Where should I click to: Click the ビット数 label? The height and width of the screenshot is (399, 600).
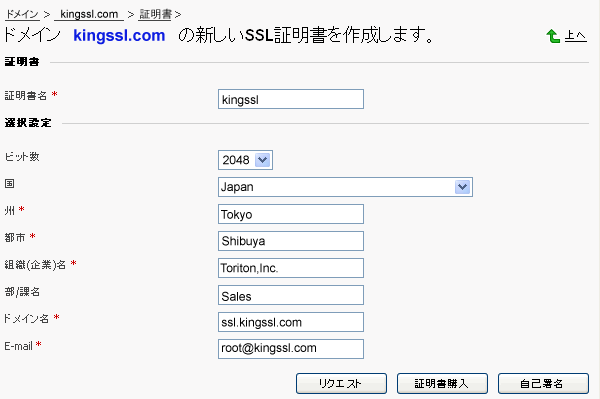(22, 156)
